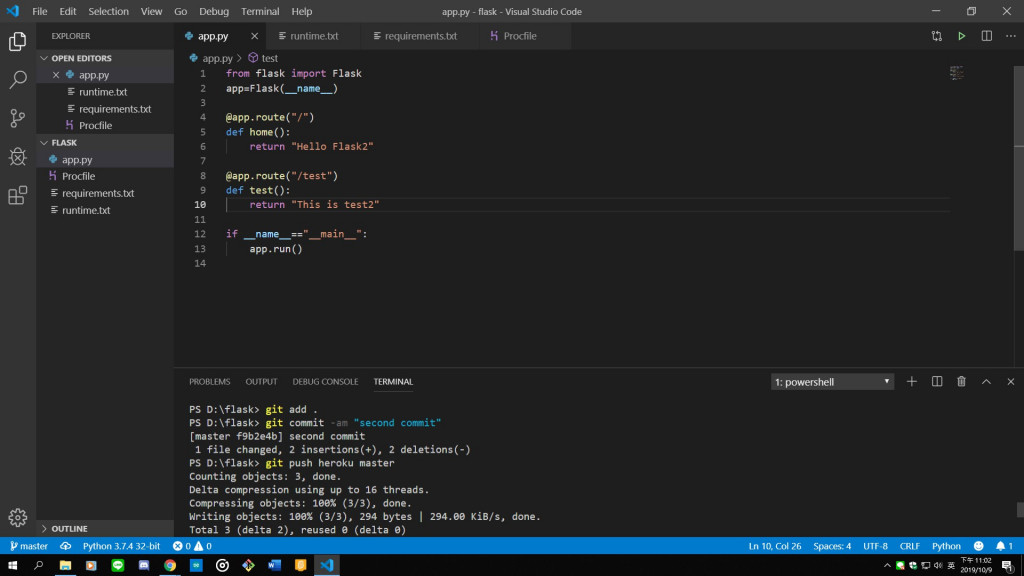Click the test symbol in breadcrumb
The image size is (1024, 576).
(263, 58)
